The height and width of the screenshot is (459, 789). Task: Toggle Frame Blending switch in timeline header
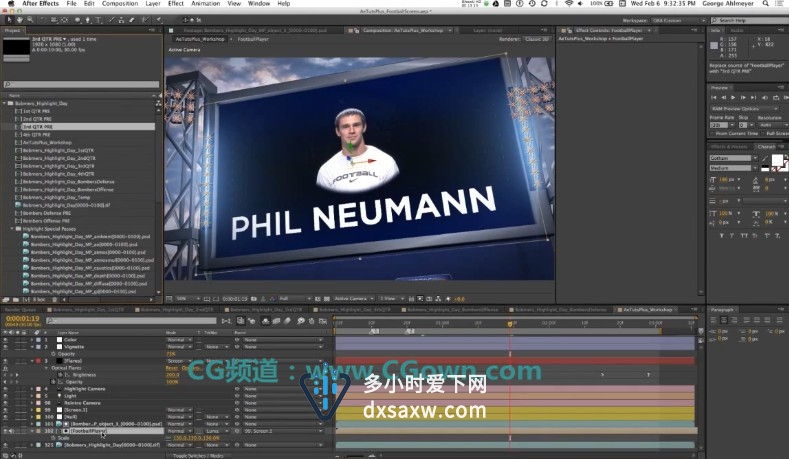276,321
